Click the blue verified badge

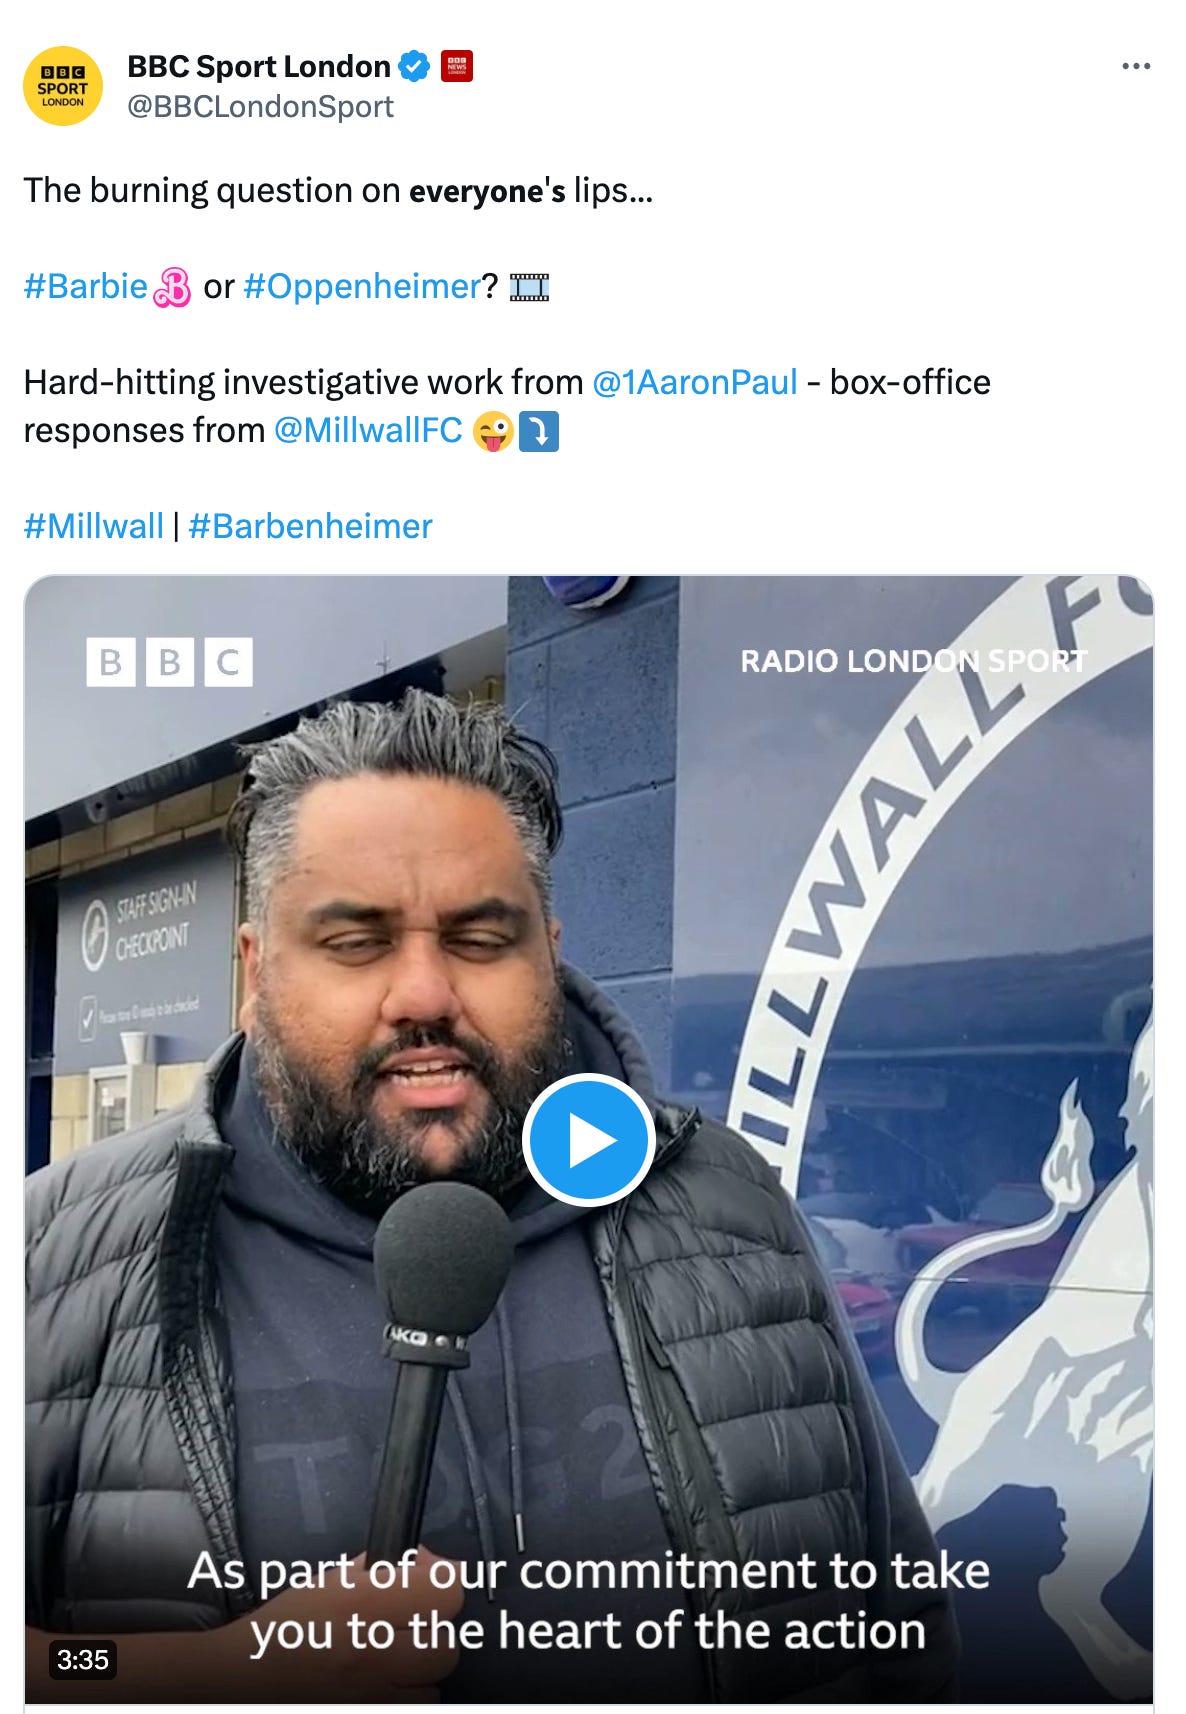click(414, 66)
